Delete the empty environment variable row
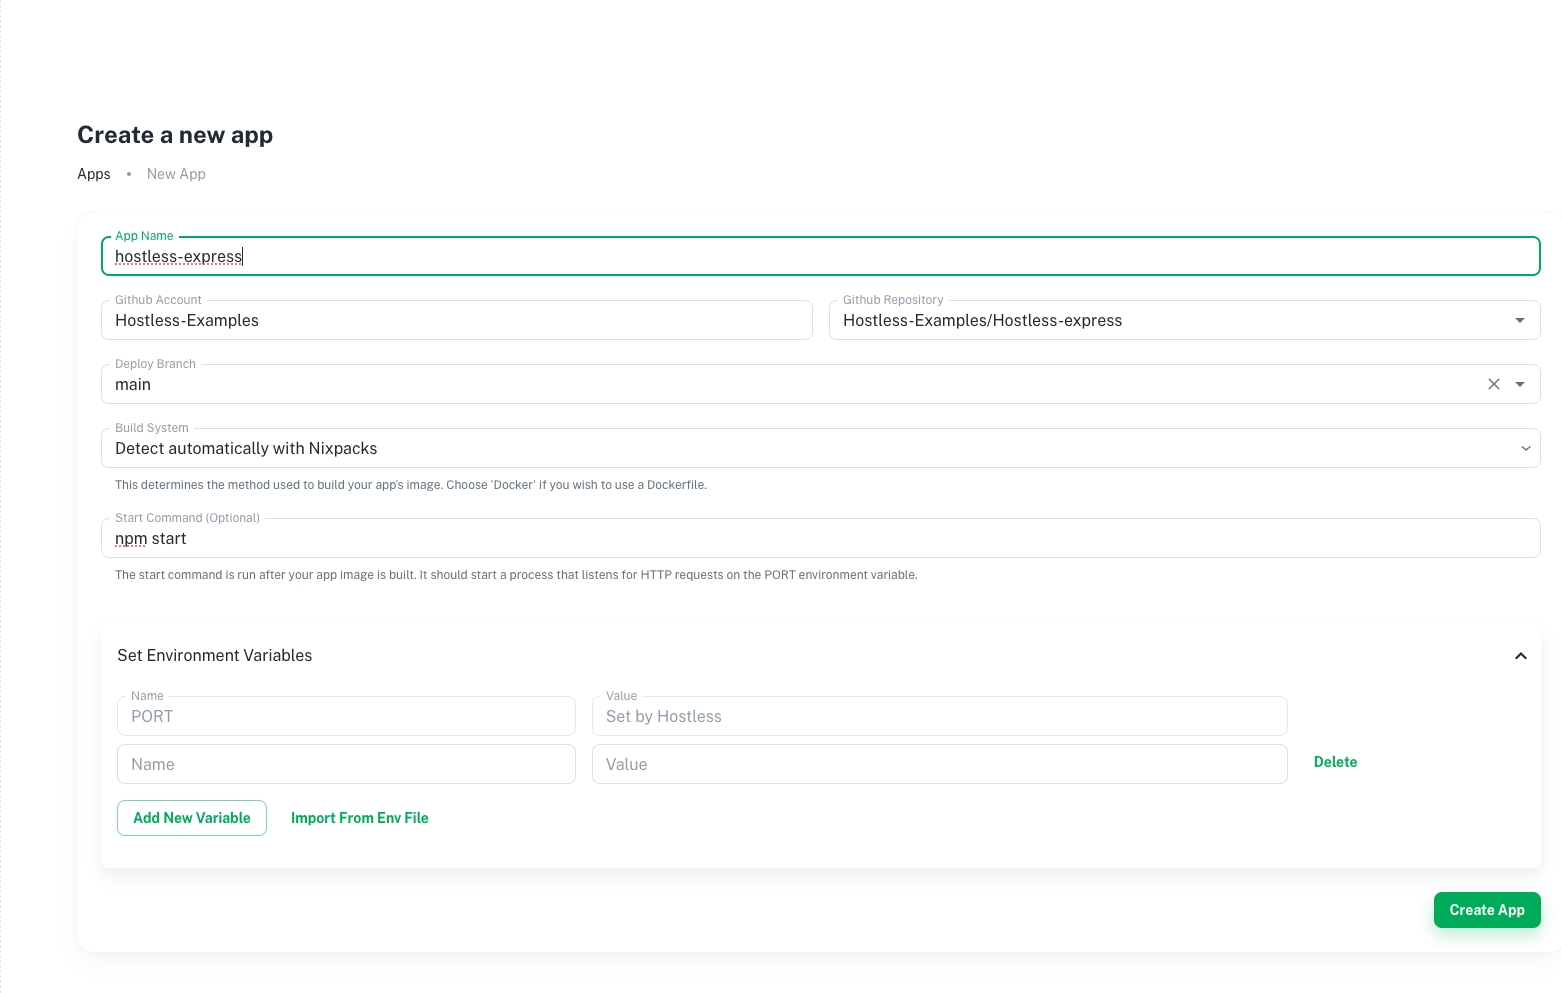Image resolution: width=1561 pixels, height=993 pixels. [x=1335, y=762]
